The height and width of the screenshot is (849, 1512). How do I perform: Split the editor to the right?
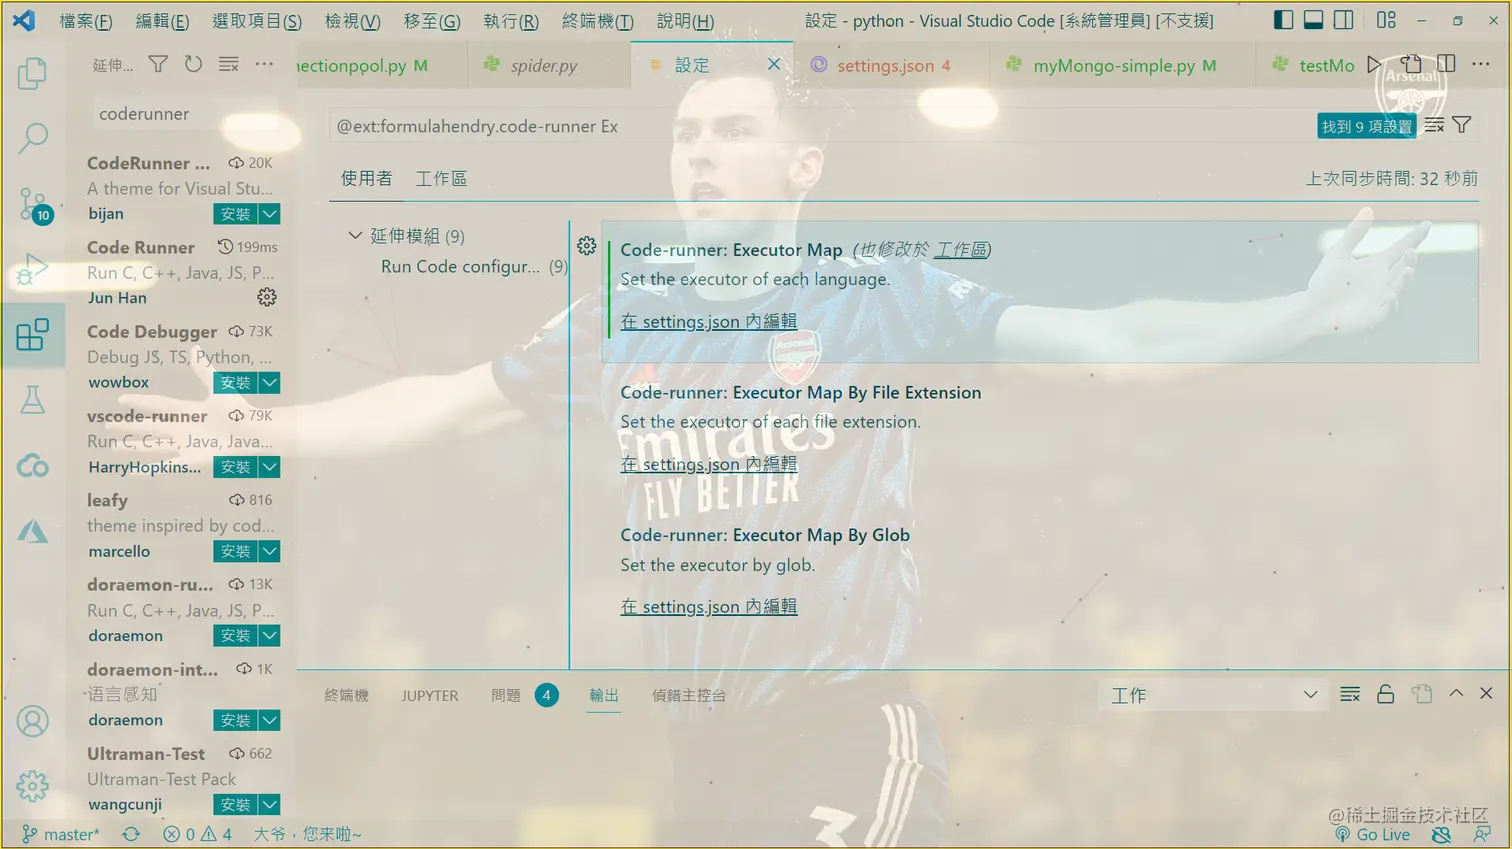coord(1446,64)
